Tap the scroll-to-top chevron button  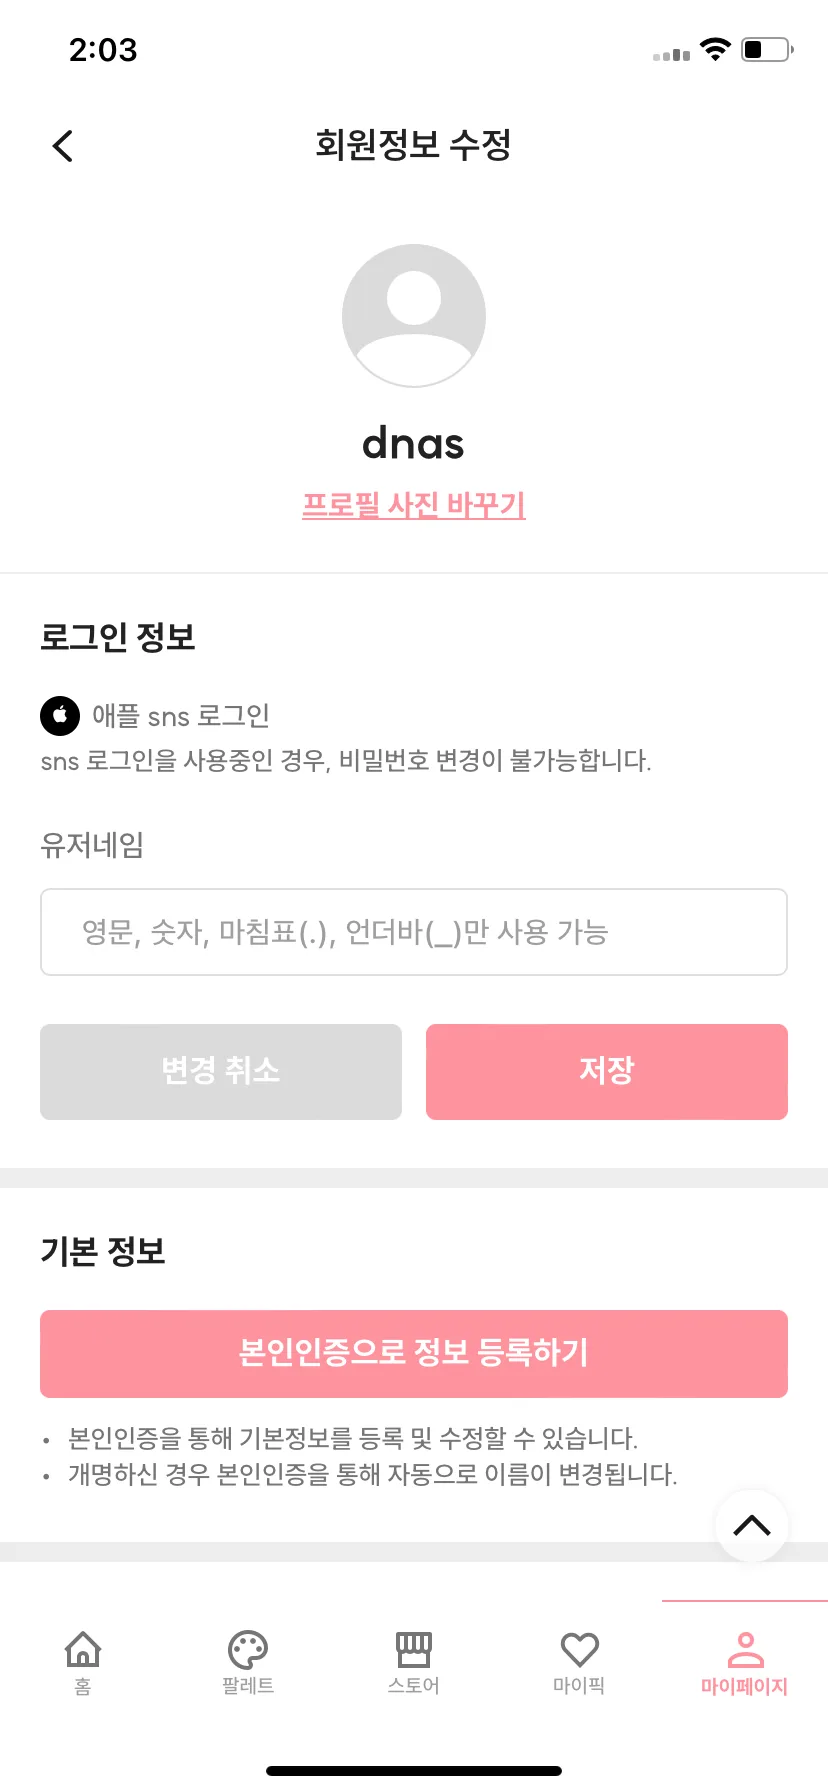pos(752,1525)
